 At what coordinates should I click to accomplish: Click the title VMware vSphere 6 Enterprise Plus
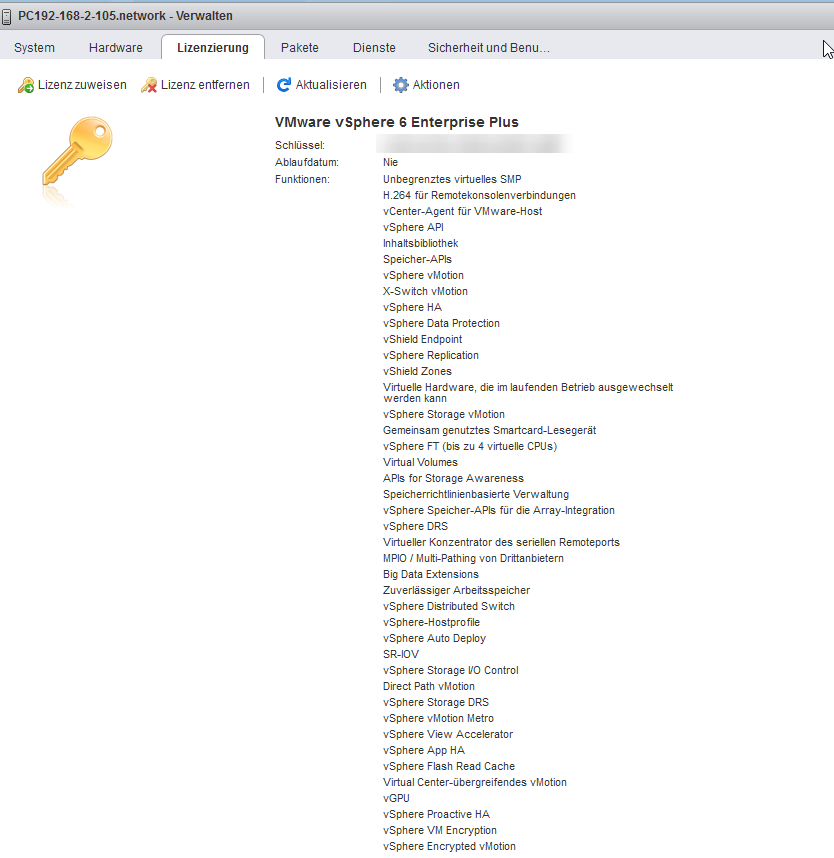point(397,122)
